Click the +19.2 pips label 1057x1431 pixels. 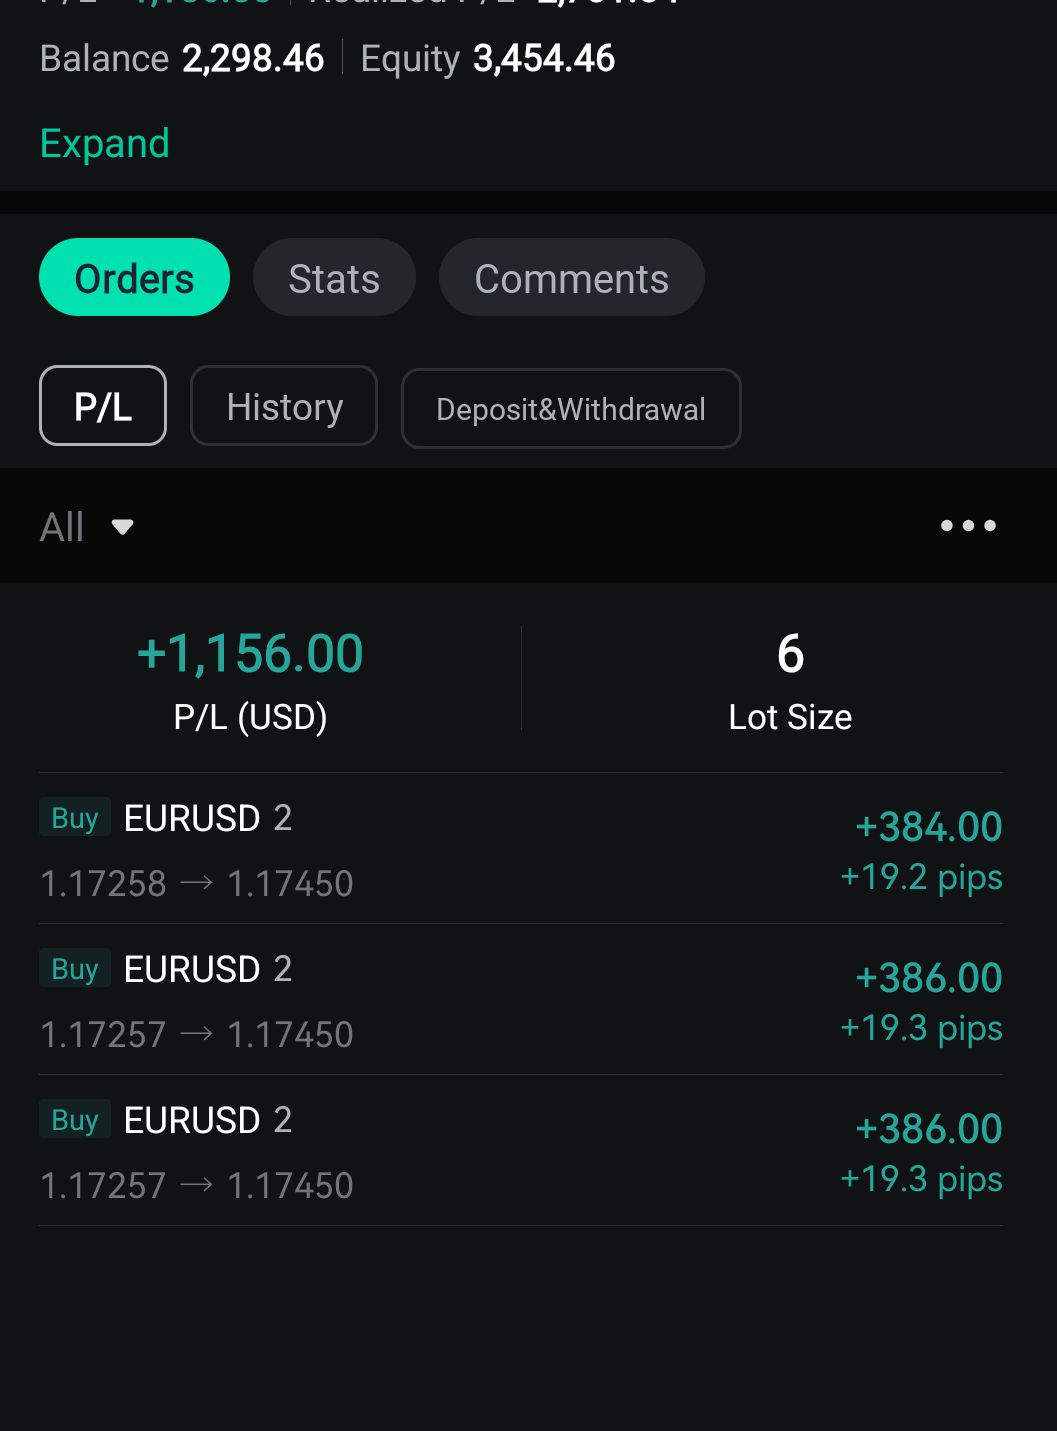[921, 877]
